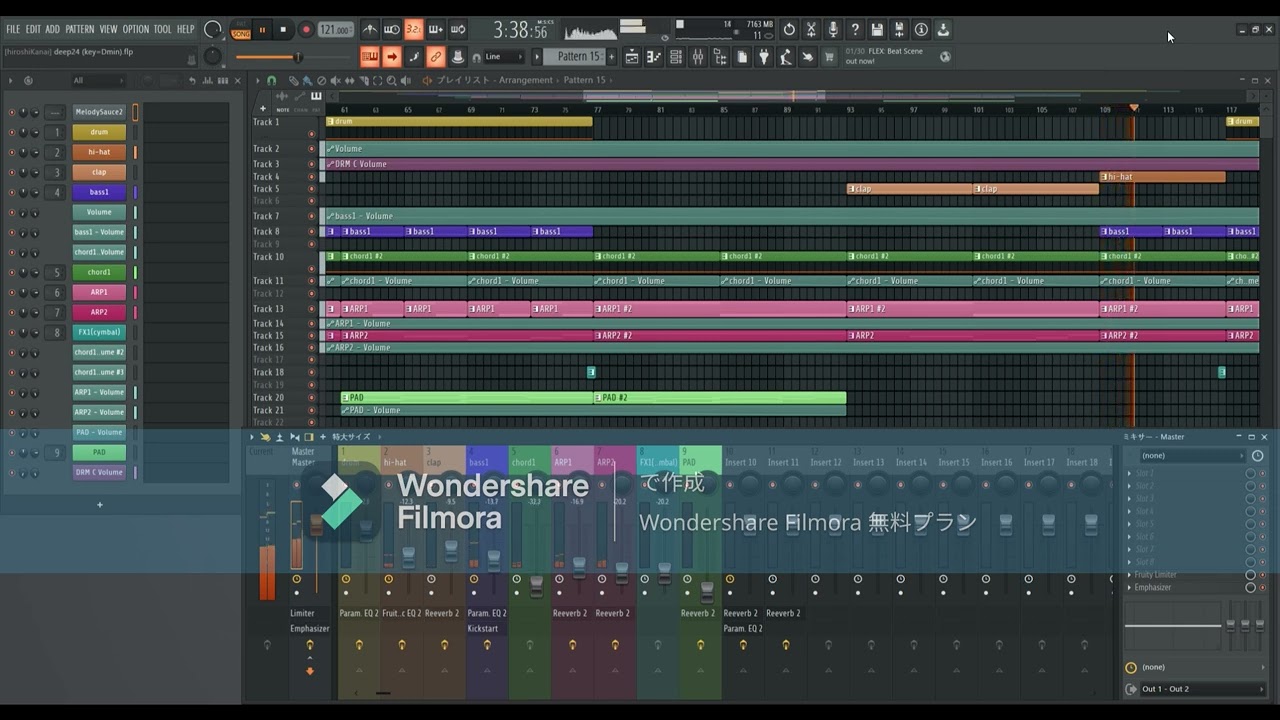Image resolution: width=1280 pixels, height=720 pixels.
Task: Toggle playlist snap magnet icon
Action: (x=271, y=80)
